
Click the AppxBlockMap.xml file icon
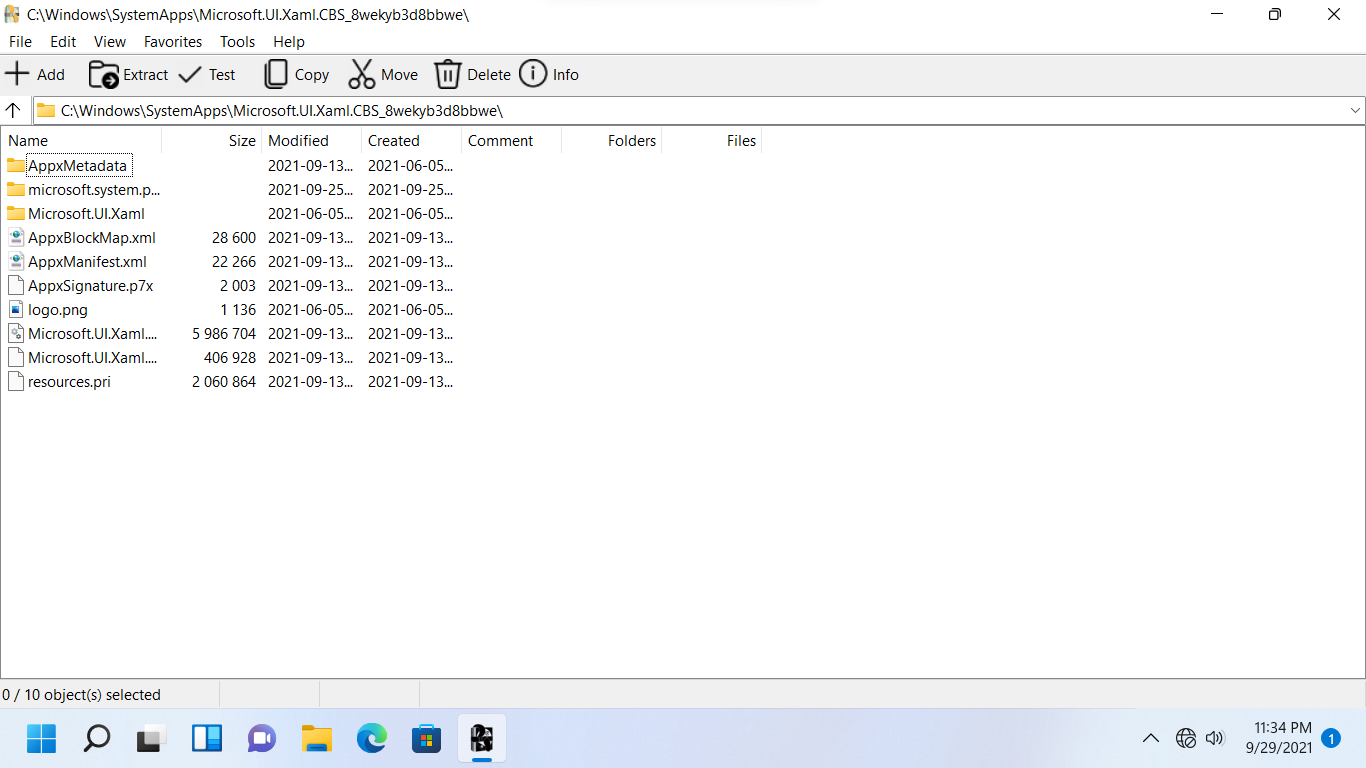[x=16, y=237]
